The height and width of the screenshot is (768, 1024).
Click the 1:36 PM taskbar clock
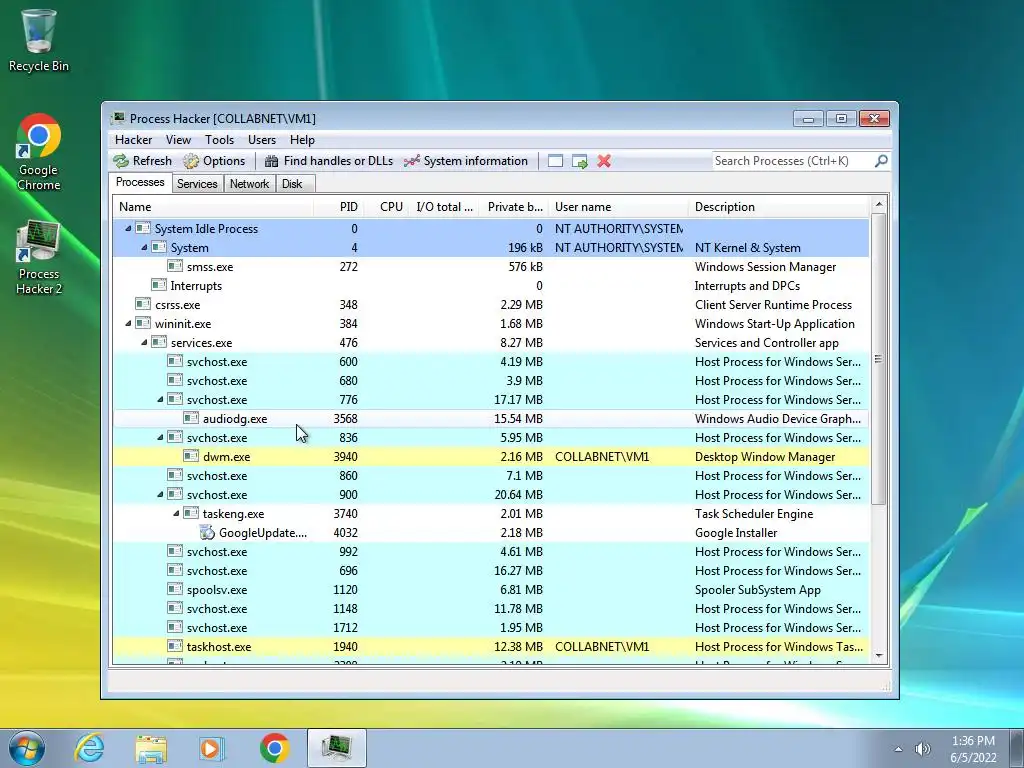click(x=973, y=741)
